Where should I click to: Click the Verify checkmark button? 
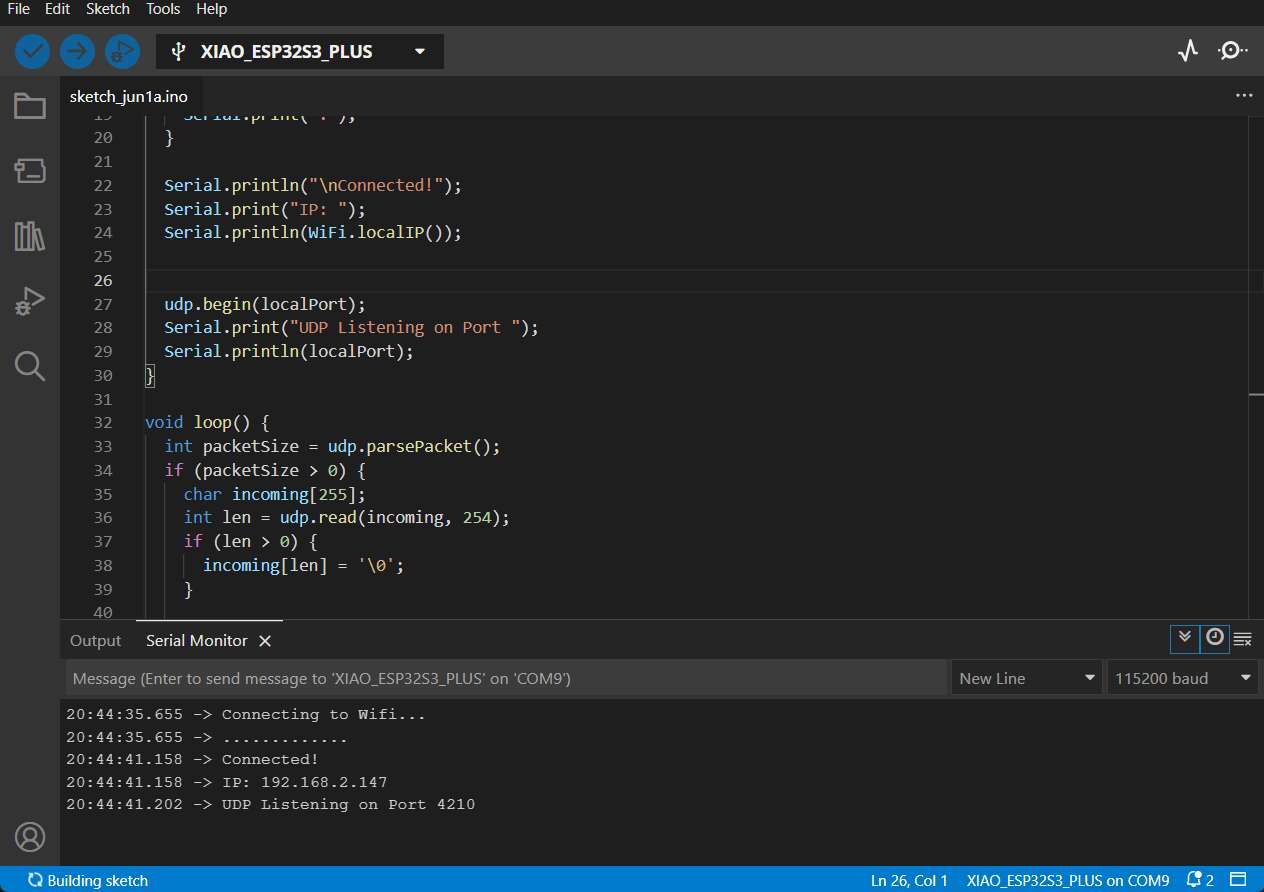[x=32, y=51]
